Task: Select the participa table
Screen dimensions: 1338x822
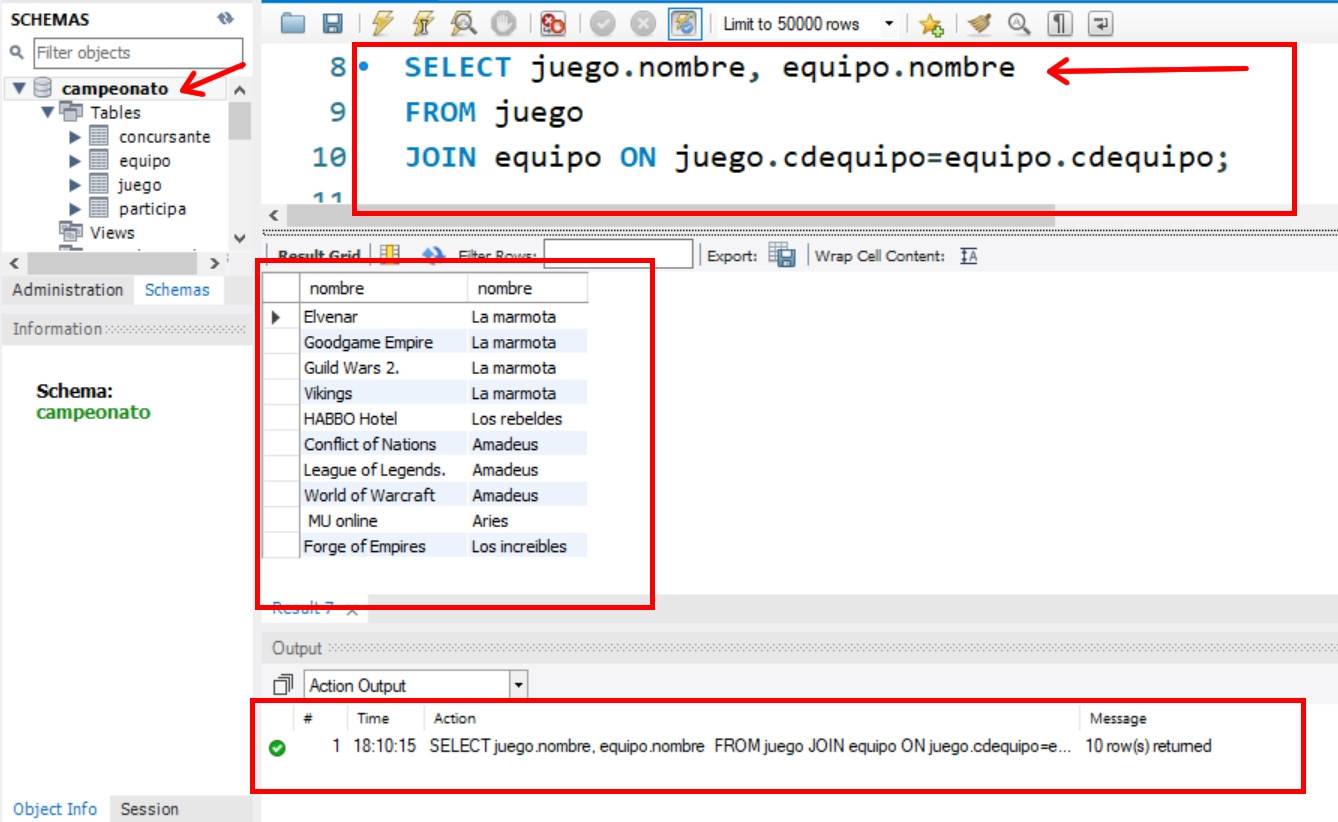Action: pyautogui.click(x=152, y=209)
